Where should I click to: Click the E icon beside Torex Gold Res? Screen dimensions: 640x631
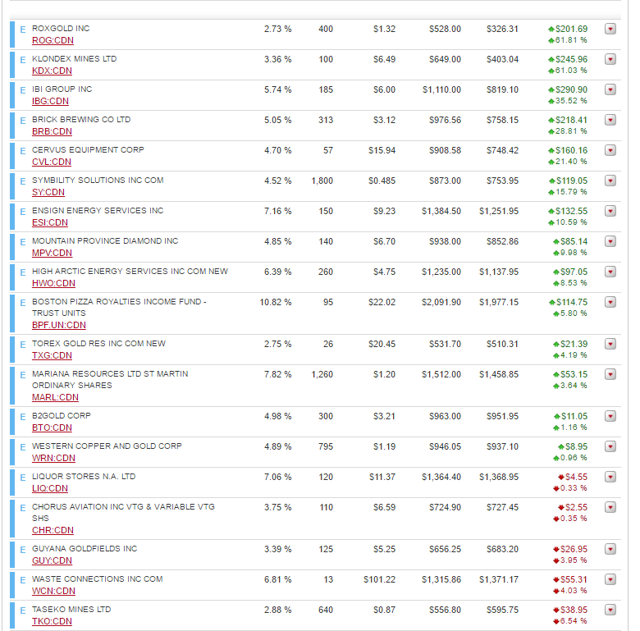pos(23,344)
